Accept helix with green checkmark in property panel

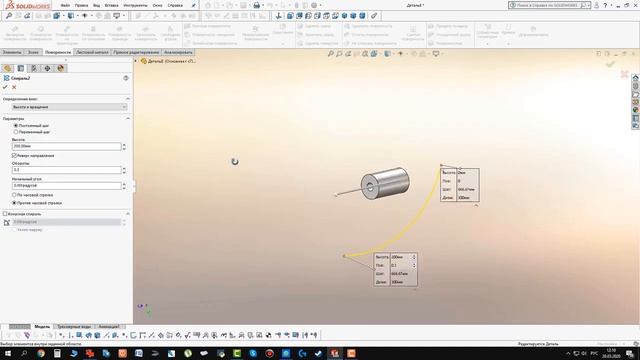[x=5, y=87]
